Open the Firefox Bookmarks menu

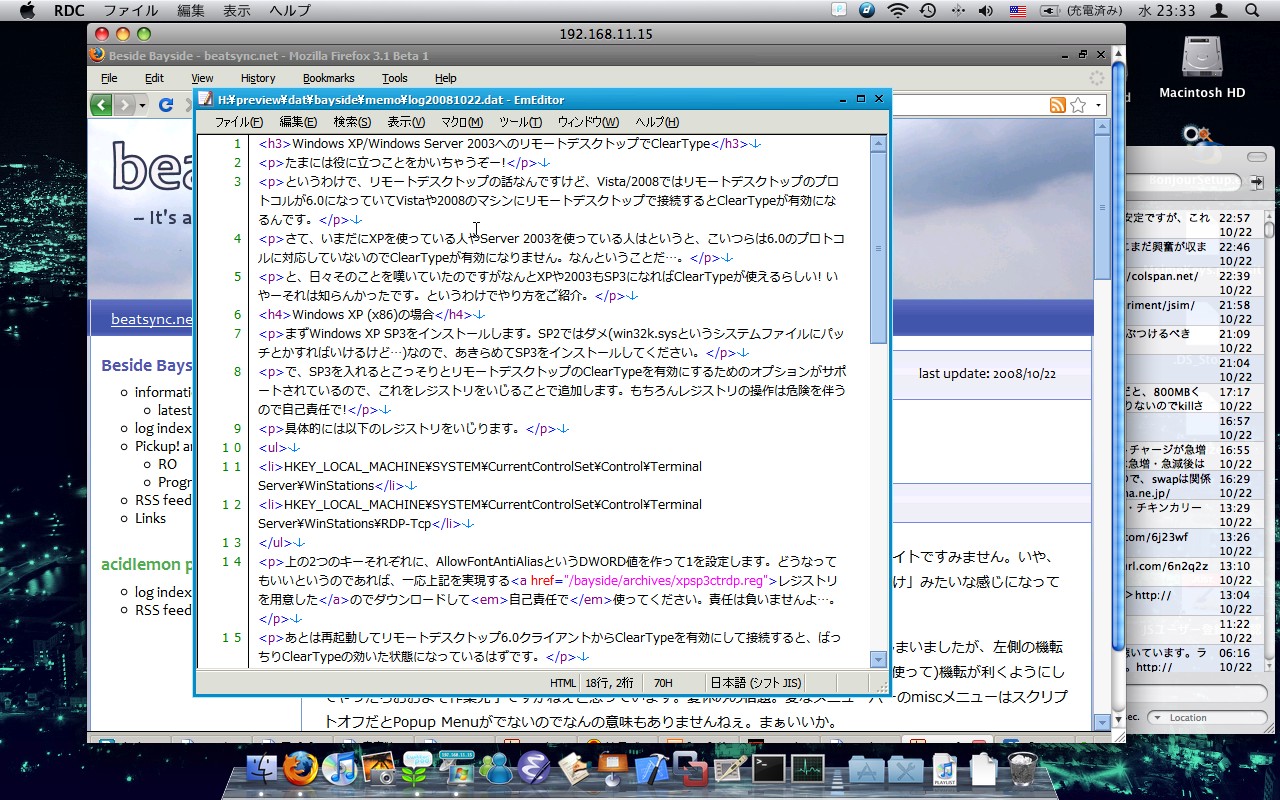pyautogui.click(x=328, y=78)
